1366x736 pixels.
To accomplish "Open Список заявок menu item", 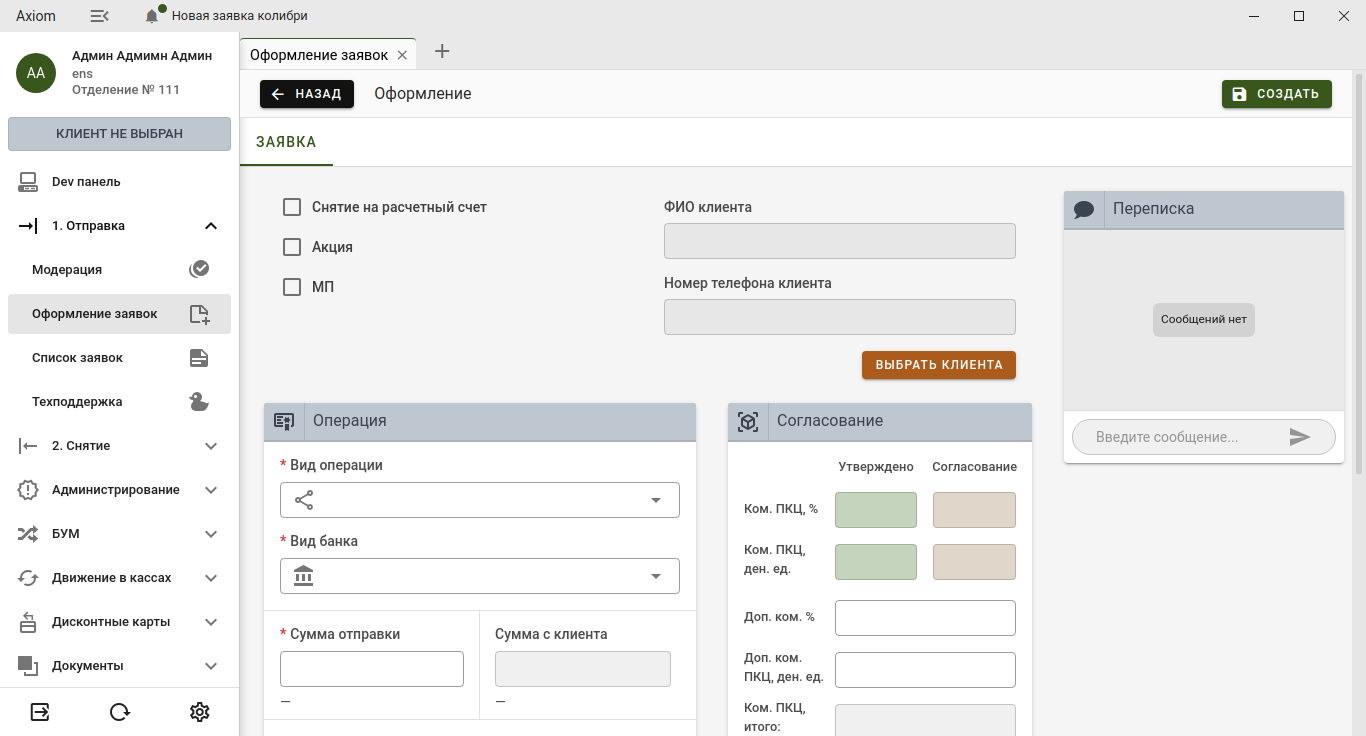I will [119, 358].
